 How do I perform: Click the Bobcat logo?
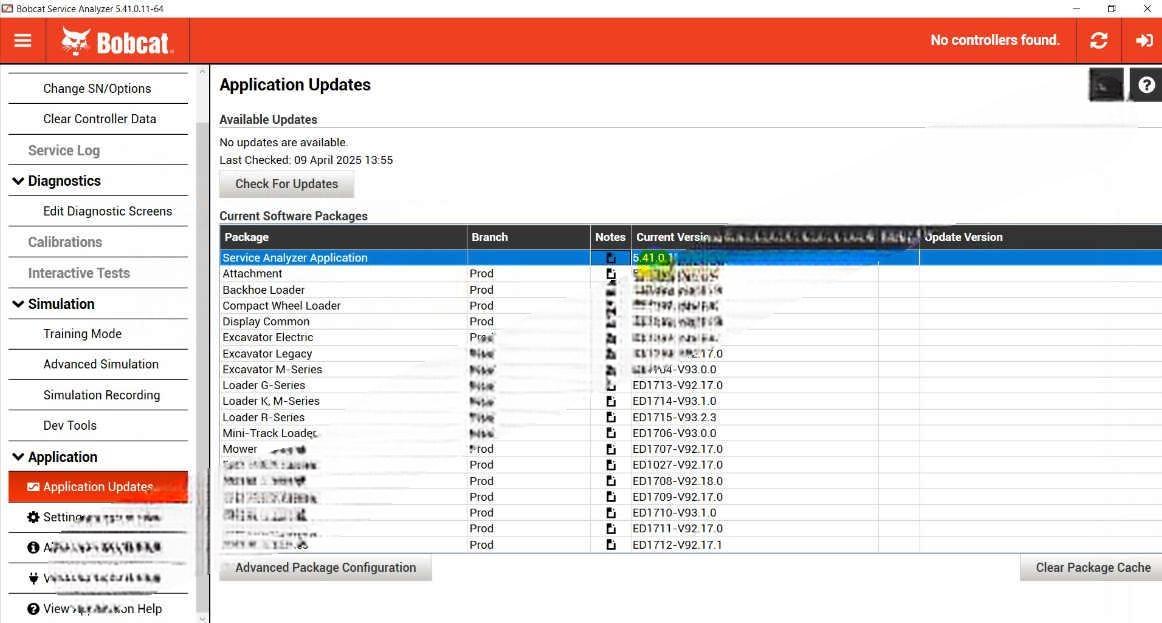coord(116,41)
